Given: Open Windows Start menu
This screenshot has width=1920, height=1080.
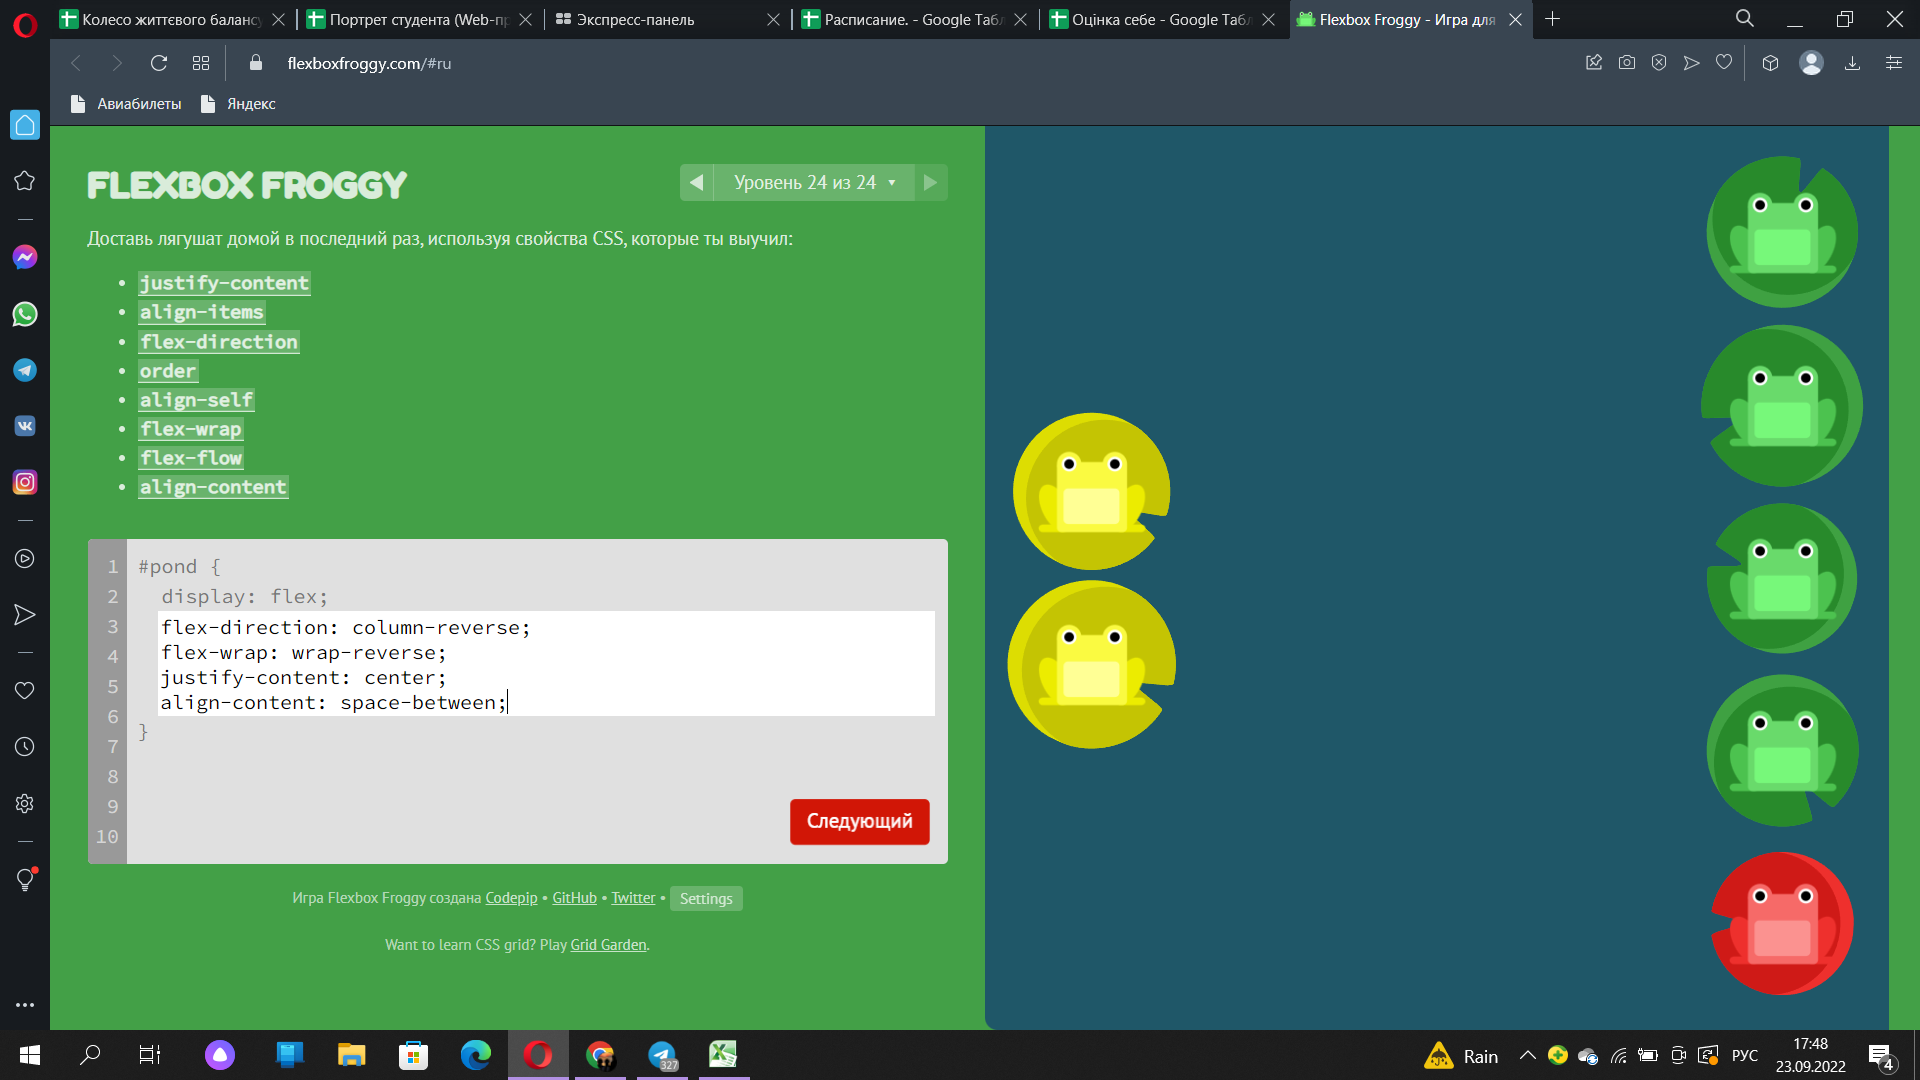Looking at the screenshot, I should (30, 1055).
